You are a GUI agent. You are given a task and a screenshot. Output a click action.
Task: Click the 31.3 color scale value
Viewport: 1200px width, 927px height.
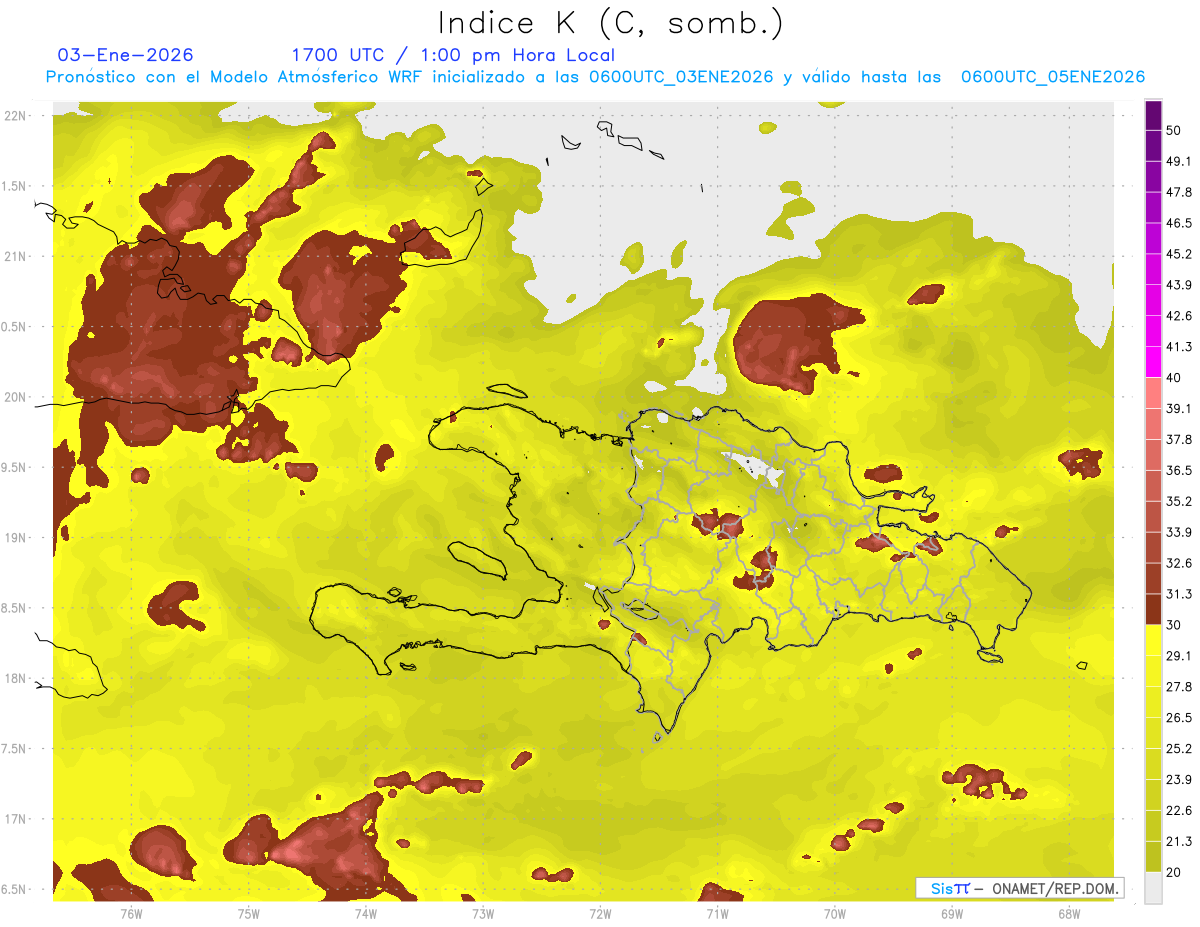click(1179, 594)
